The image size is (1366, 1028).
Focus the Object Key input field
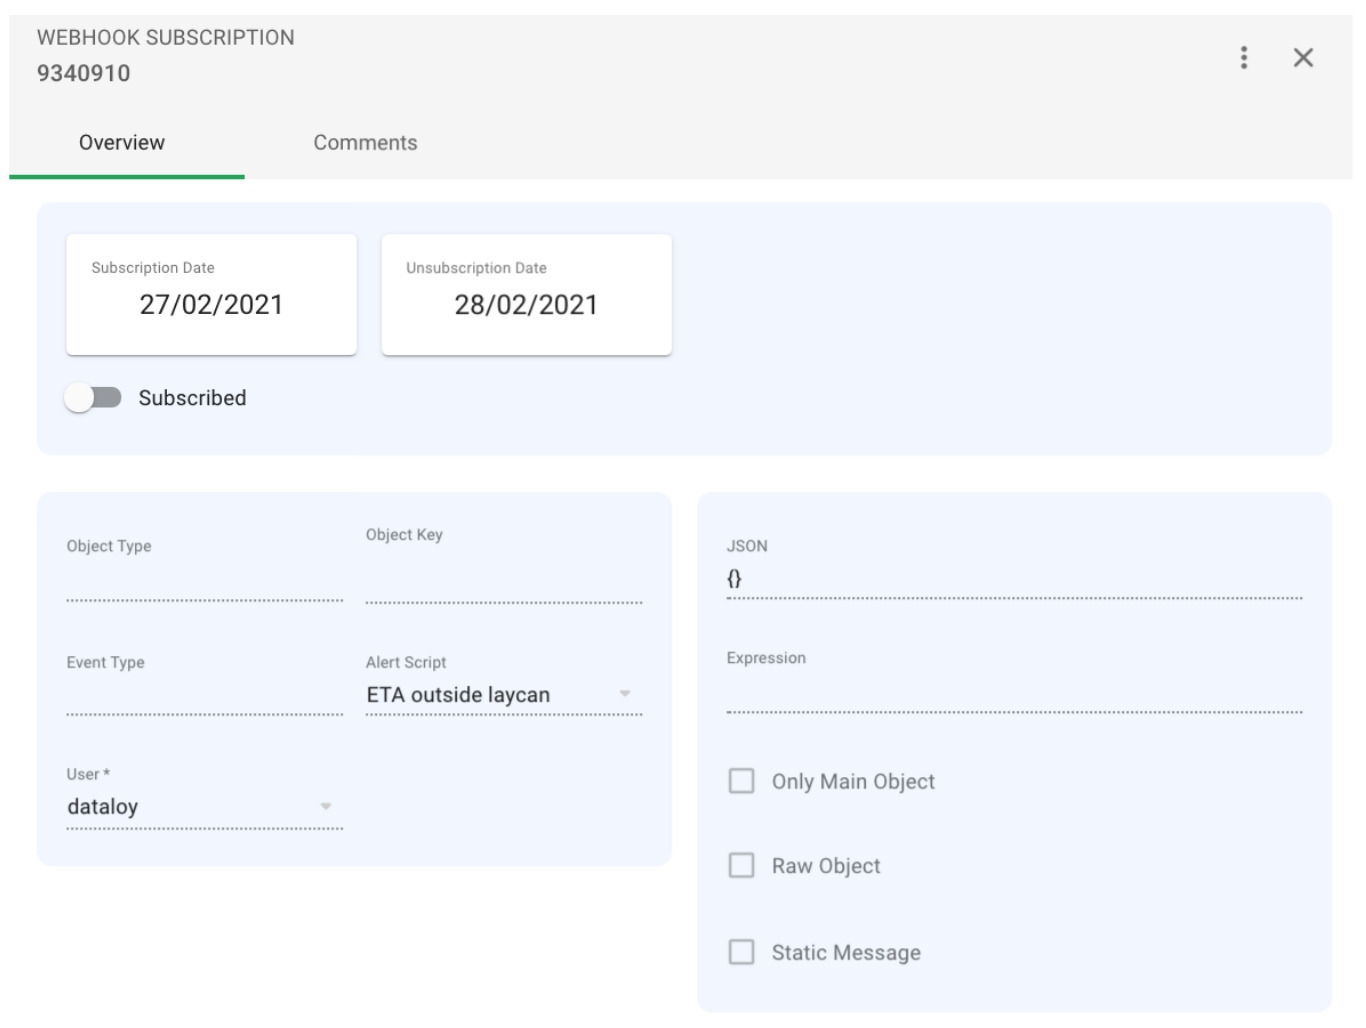[x=503, y=584]
